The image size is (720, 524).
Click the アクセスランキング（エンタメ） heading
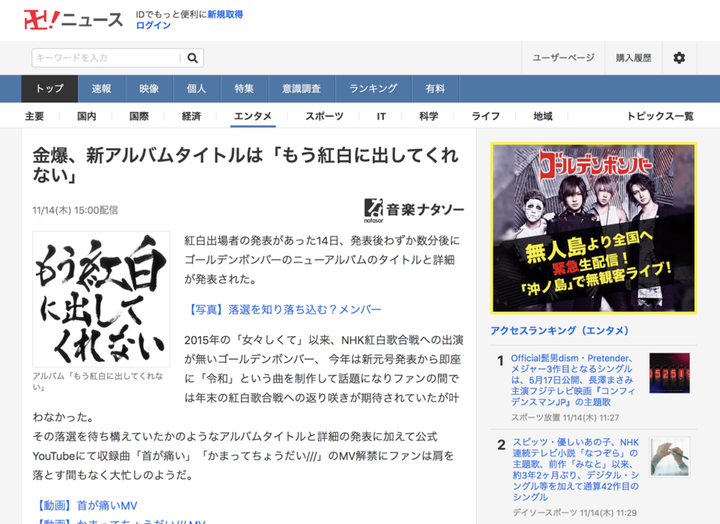(560, 331)
